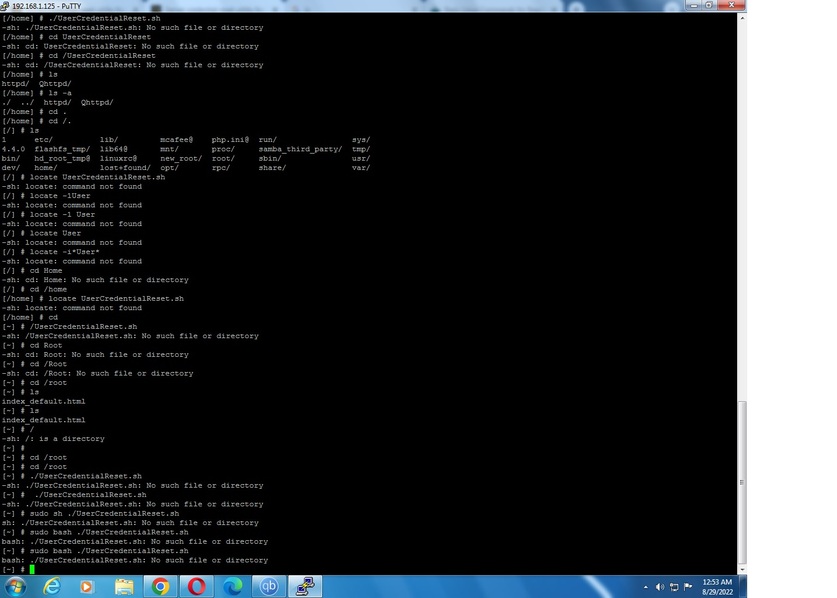Open the volume control in system tray
This screenshot has width=837, height=598.
tap(660, 587)
